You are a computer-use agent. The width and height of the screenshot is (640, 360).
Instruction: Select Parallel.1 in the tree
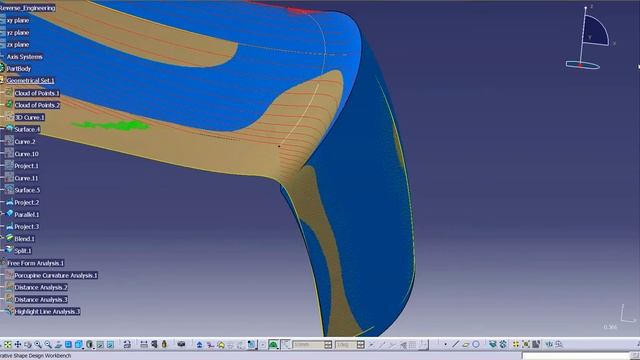pos(27,214)
